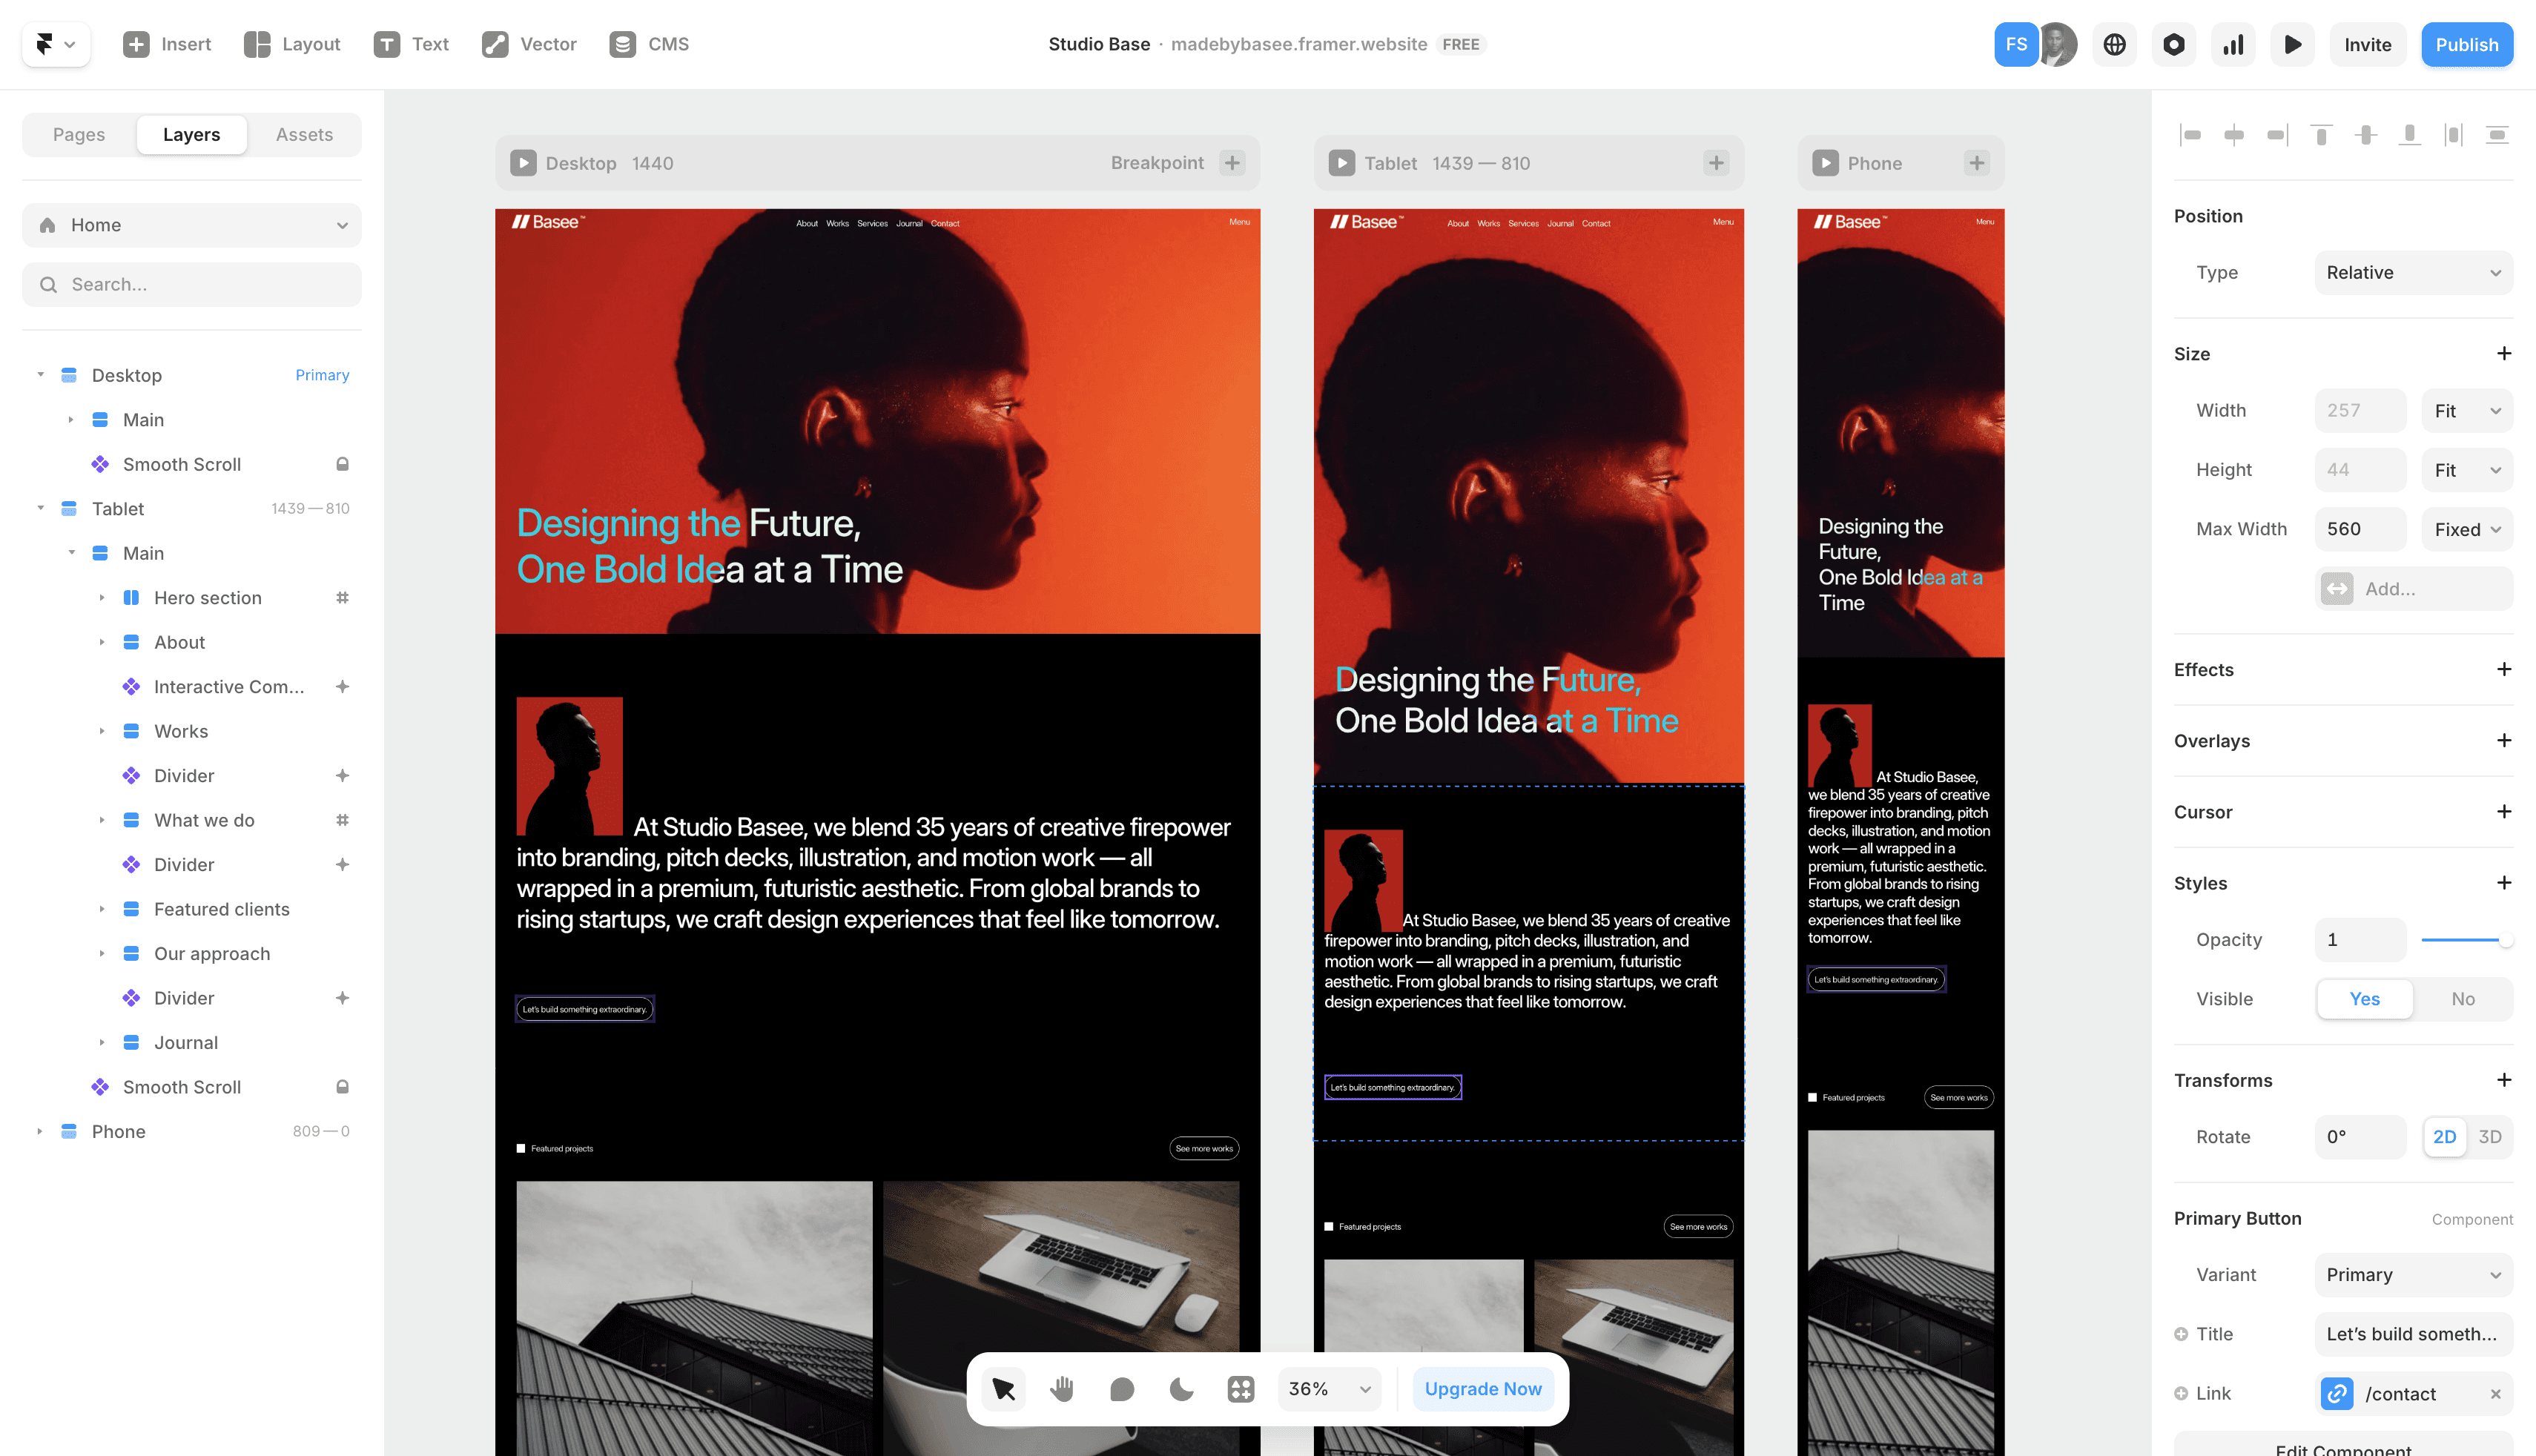
Task: Open site settings with the hexagon icon
Action: coord(2173,44)
